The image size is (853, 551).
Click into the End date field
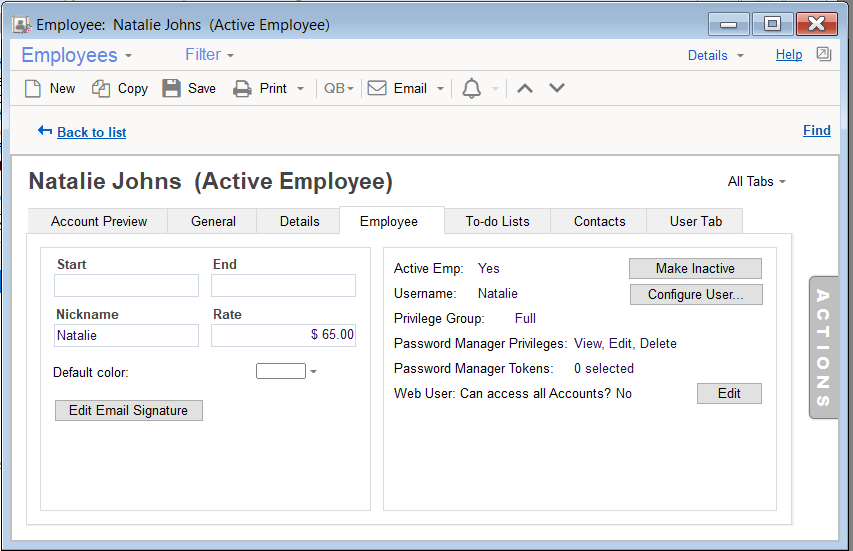click(x=283, y=286)
